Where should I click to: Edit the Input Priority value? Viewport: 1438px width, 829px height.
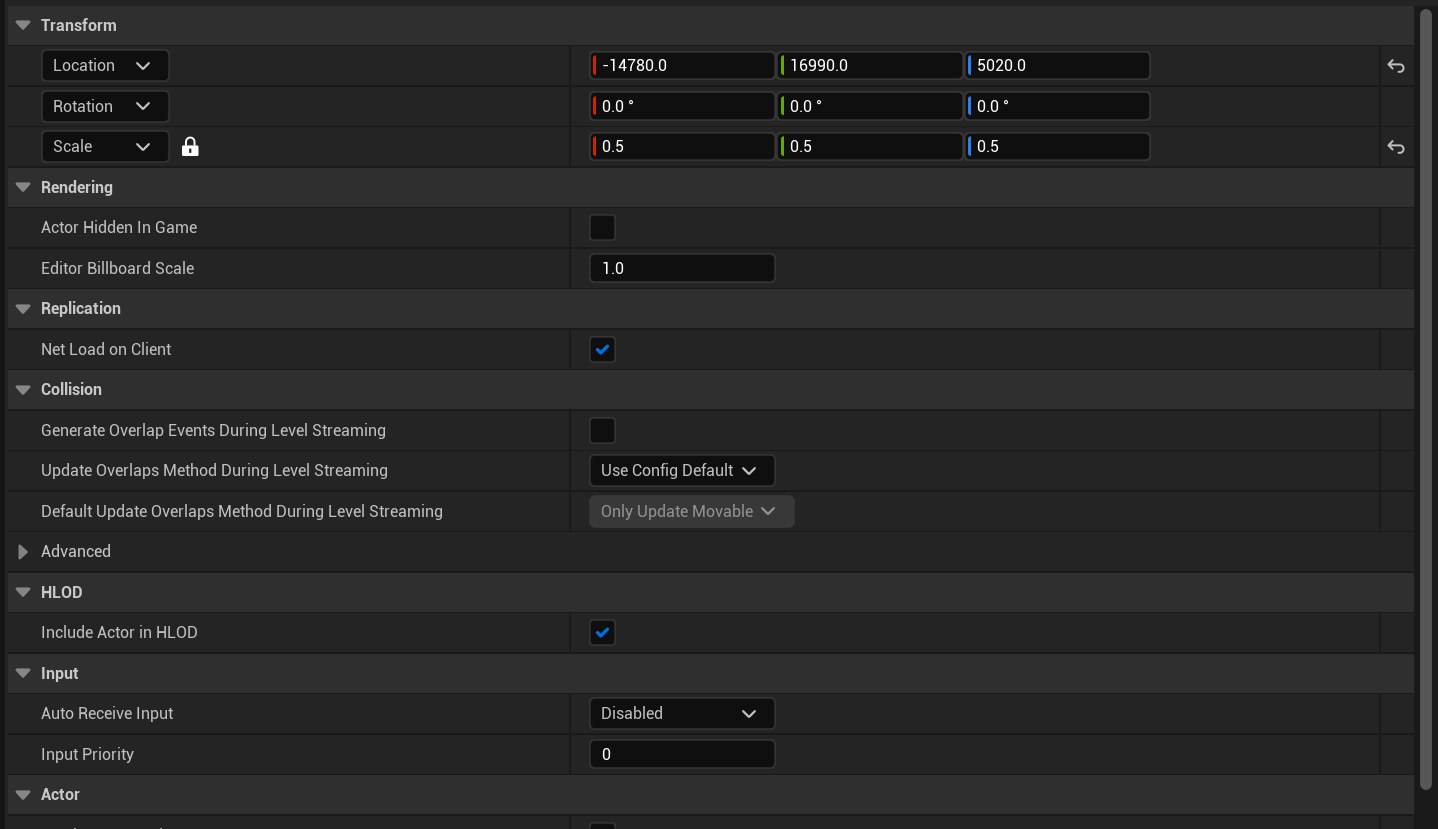tap(682, 754)
